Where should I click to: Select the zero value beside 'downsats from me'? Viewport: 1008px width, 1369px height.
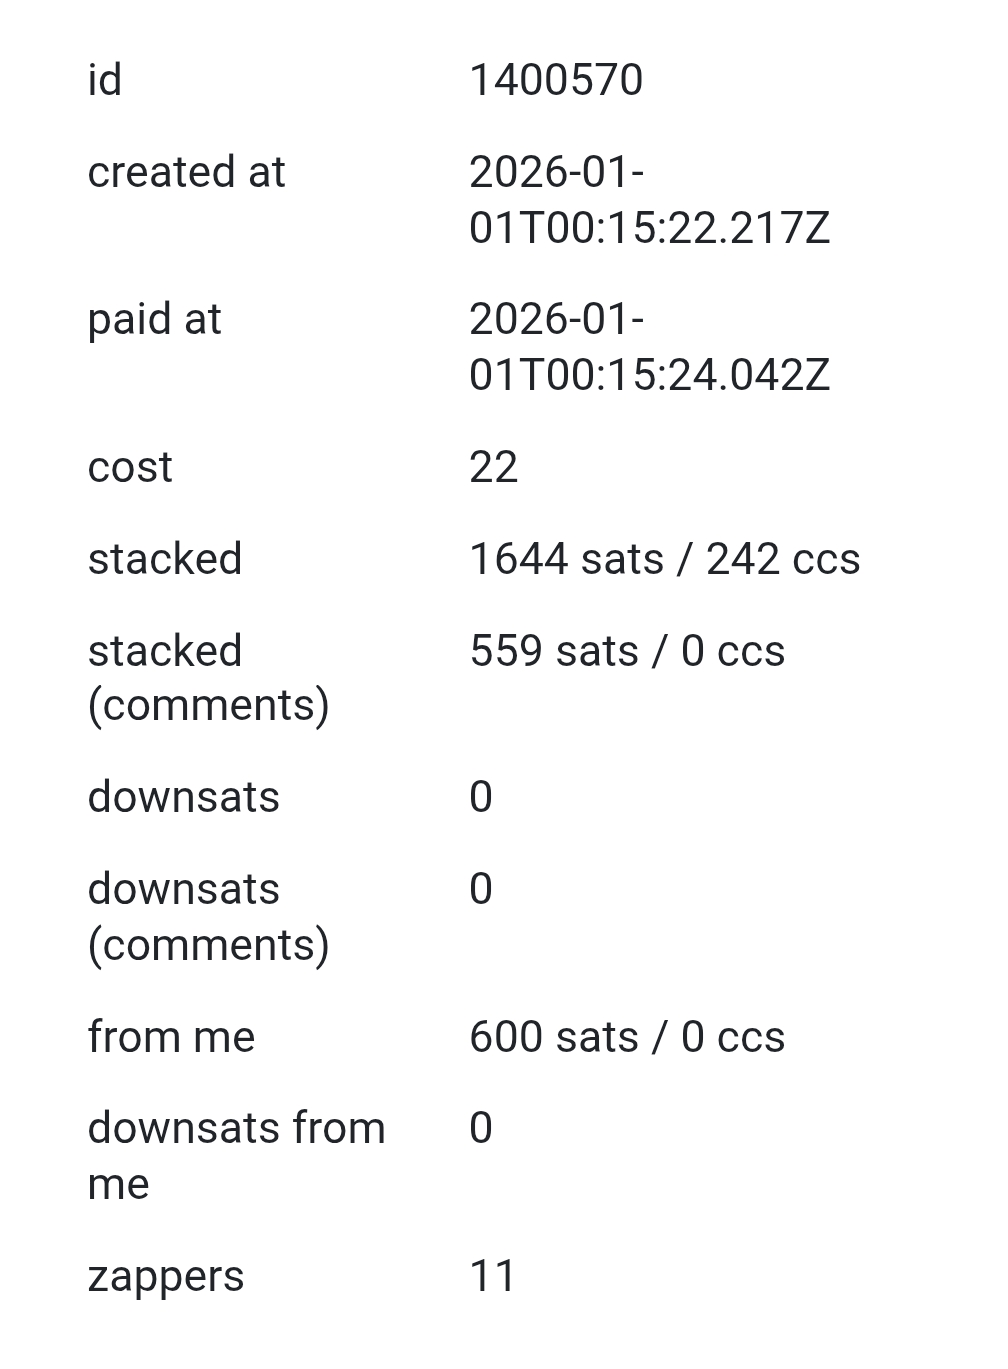(481, 1128)
